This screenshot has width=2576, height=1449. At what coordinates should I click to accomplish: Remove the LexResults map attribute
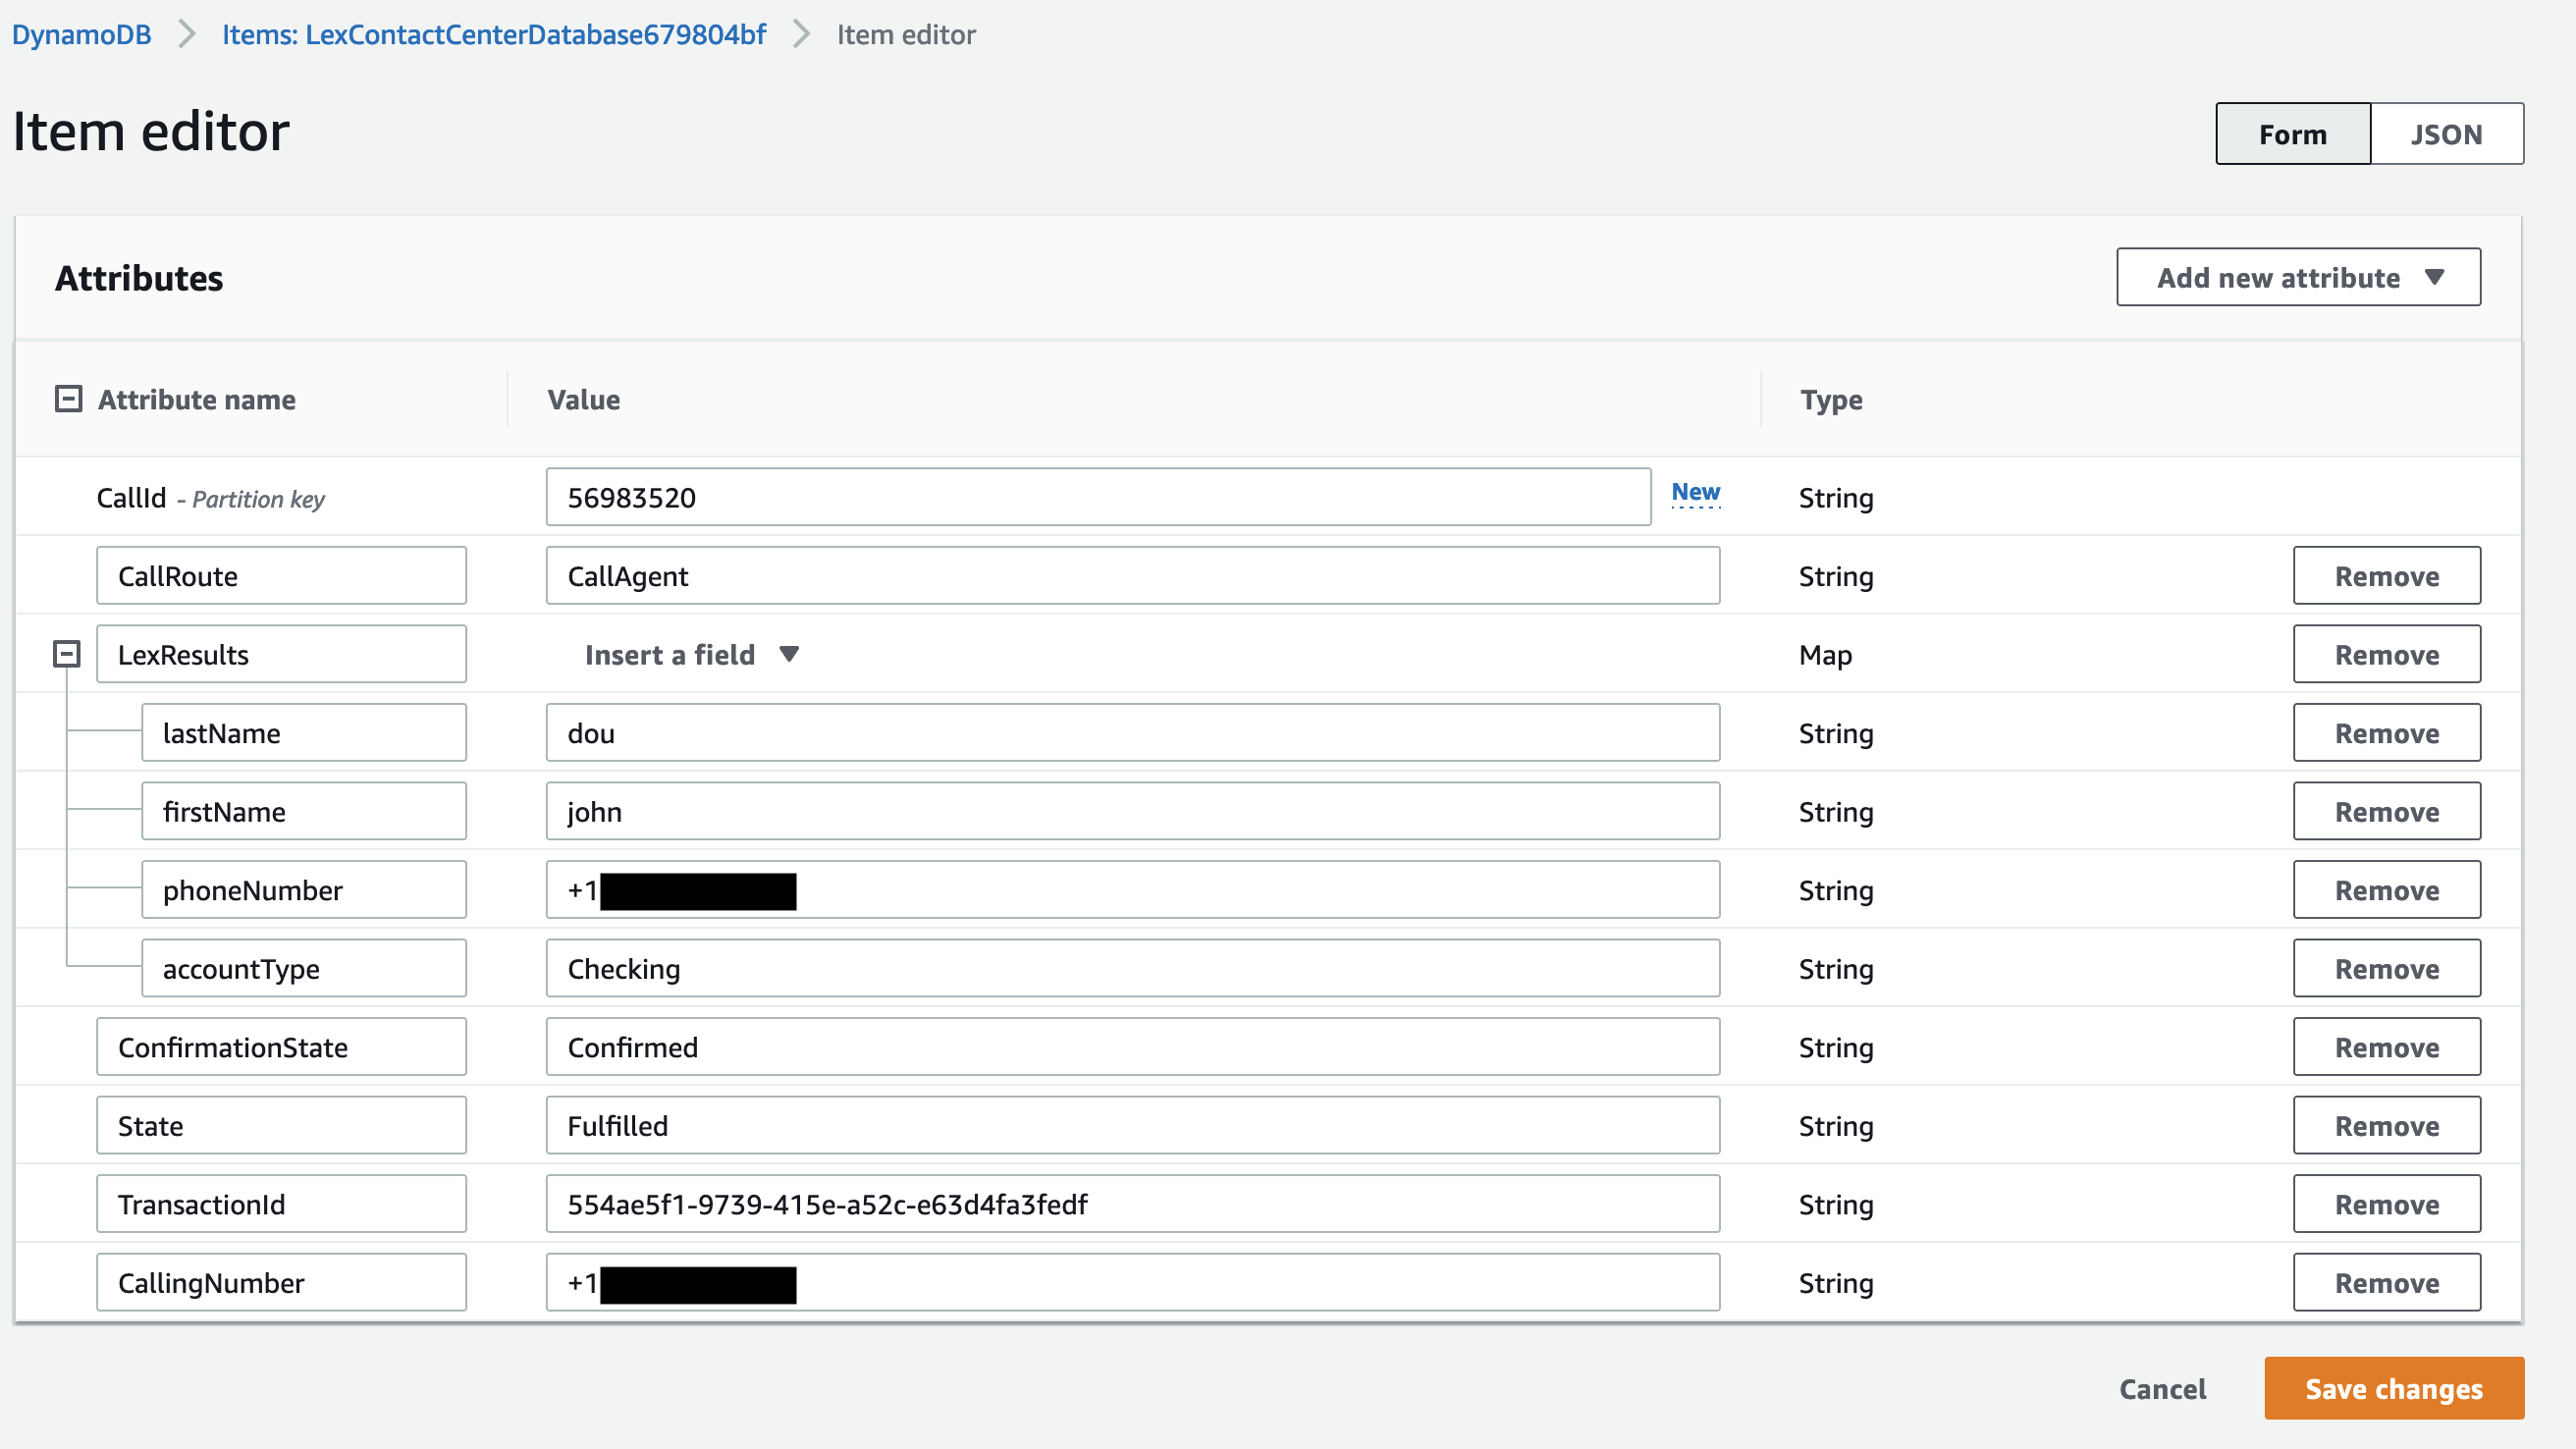[x=2386, y=655]
